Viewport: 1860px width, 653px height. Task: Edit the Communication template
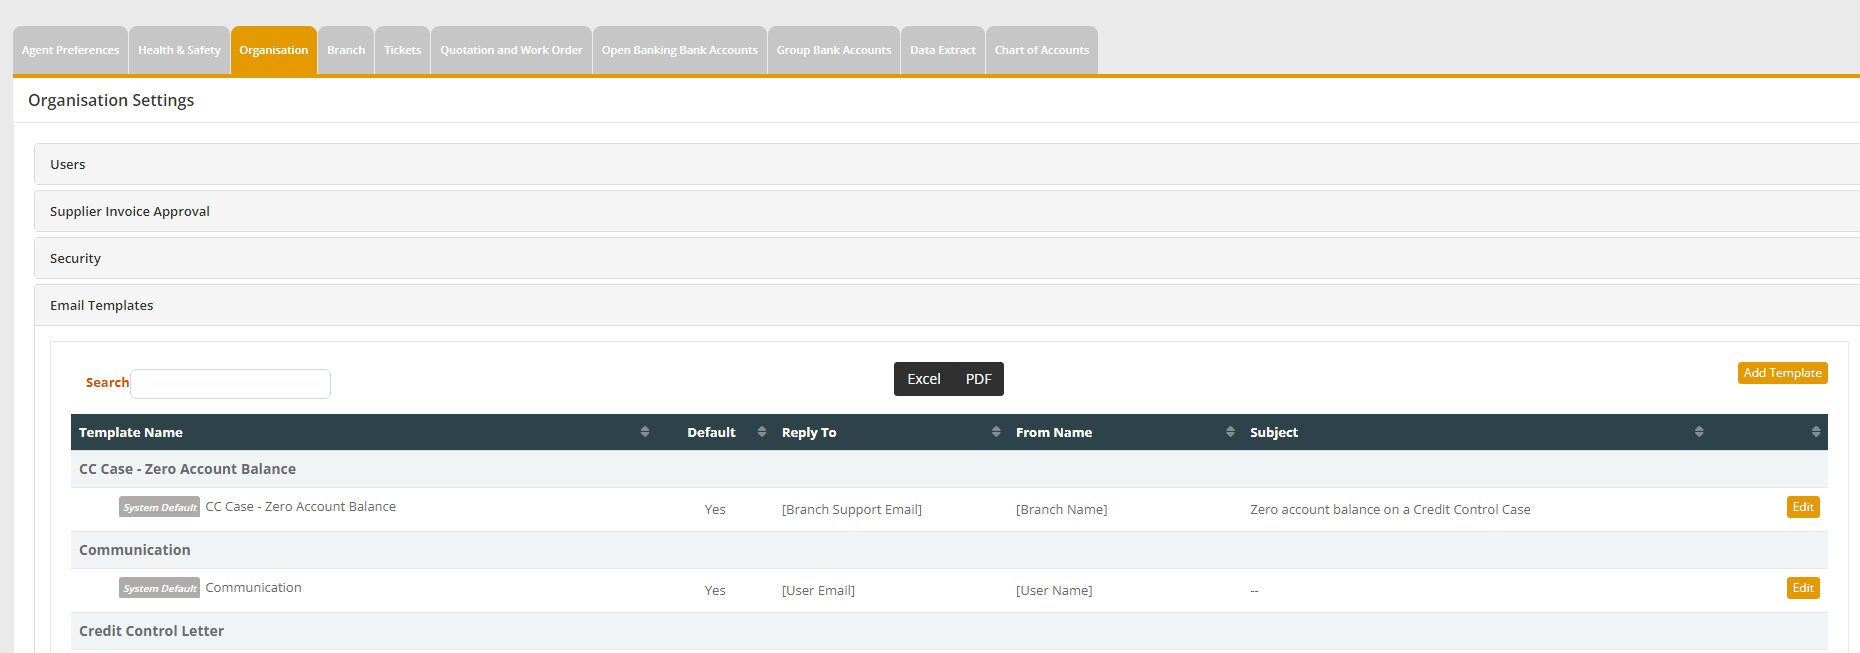click(1803, 588)
